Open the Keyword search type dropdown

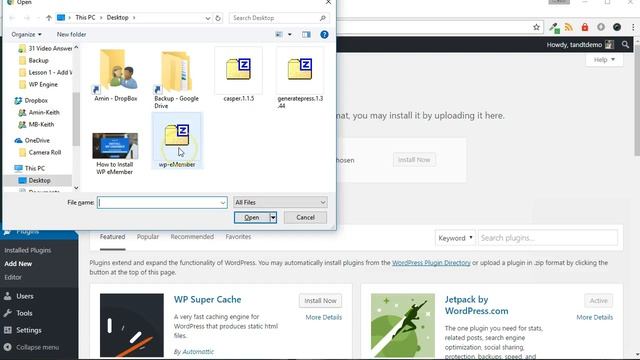point(455,238)
